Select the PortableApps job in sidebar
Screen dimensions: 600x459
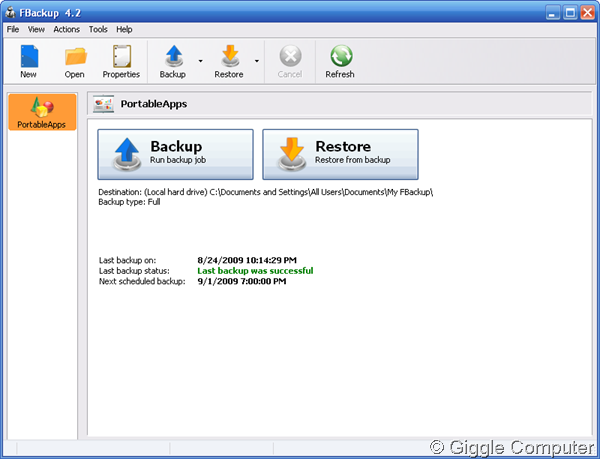[x=42, y=112]
